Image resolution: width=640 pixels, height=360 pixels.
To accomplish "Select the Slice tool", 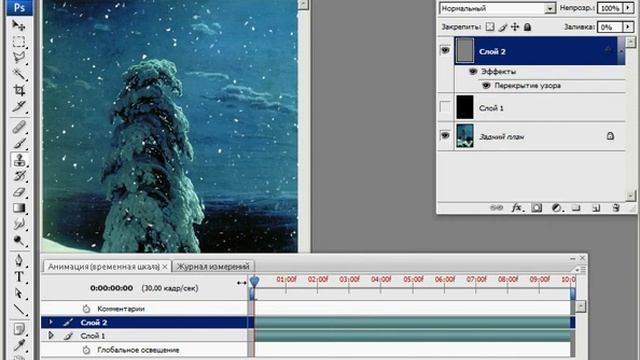I will coord(19,106).
